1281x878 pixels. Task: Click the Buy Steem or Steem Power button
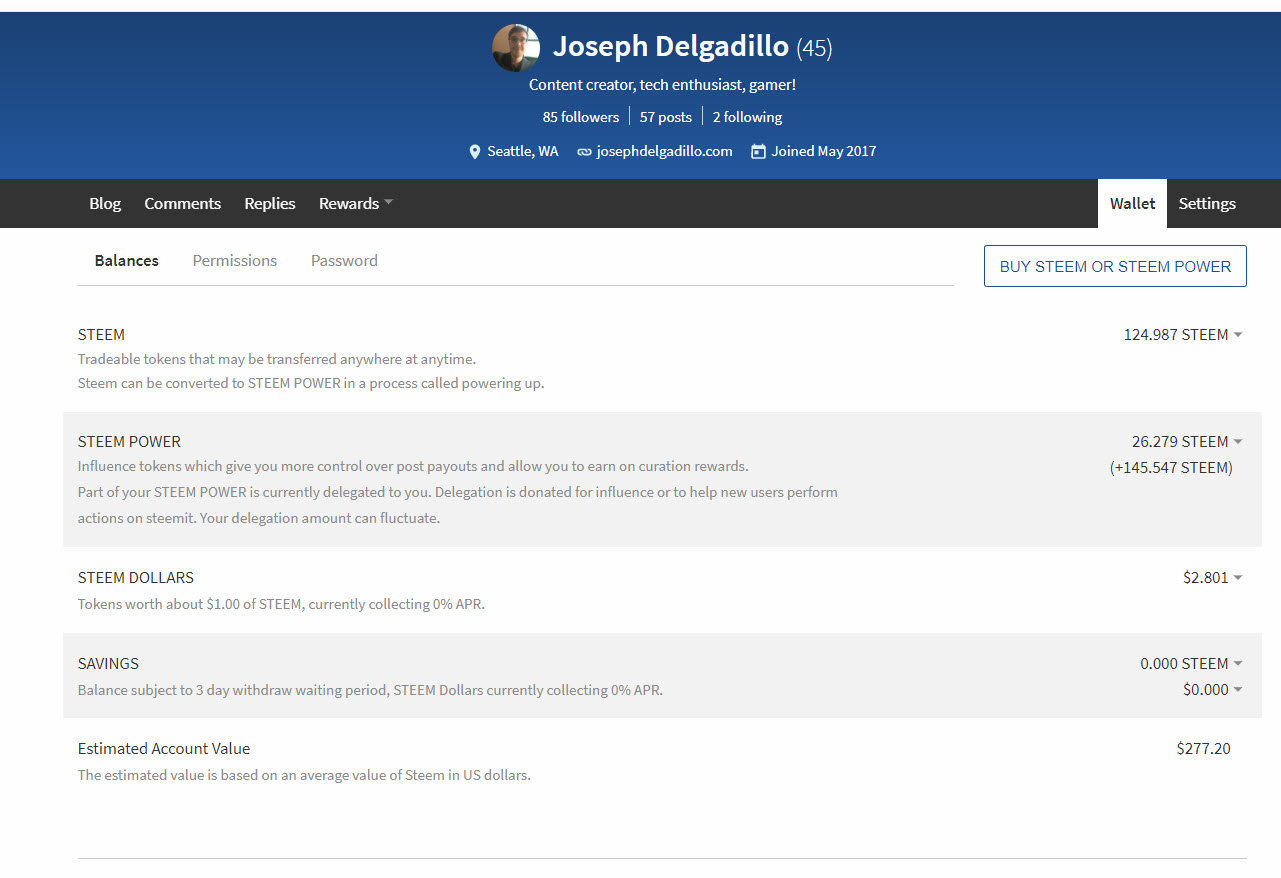(1115, 266)
